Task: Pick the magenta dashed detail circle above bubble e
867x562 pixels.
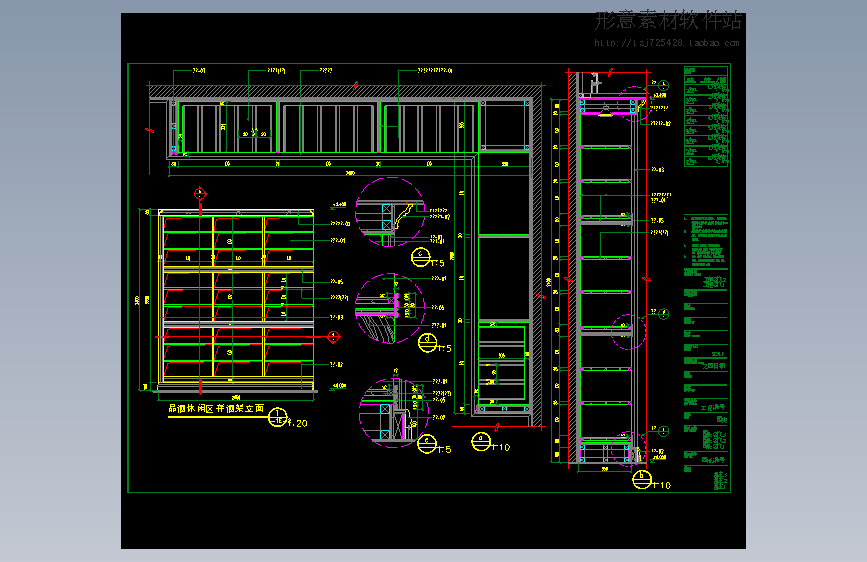Action: pos(394,413)
